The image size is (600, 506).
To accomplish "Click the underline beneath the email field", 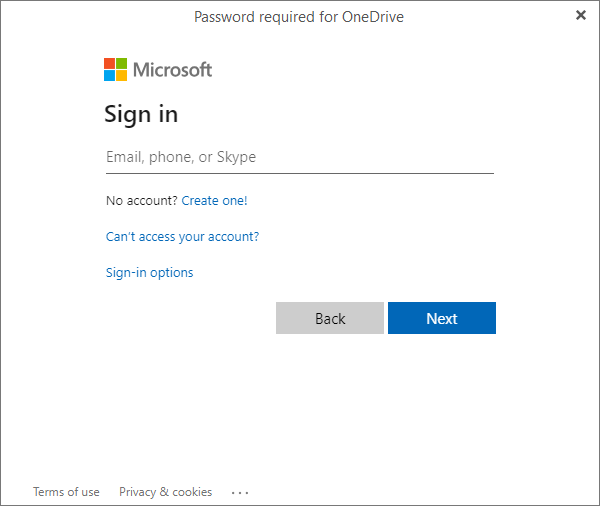I will click(x=299, y=173).
